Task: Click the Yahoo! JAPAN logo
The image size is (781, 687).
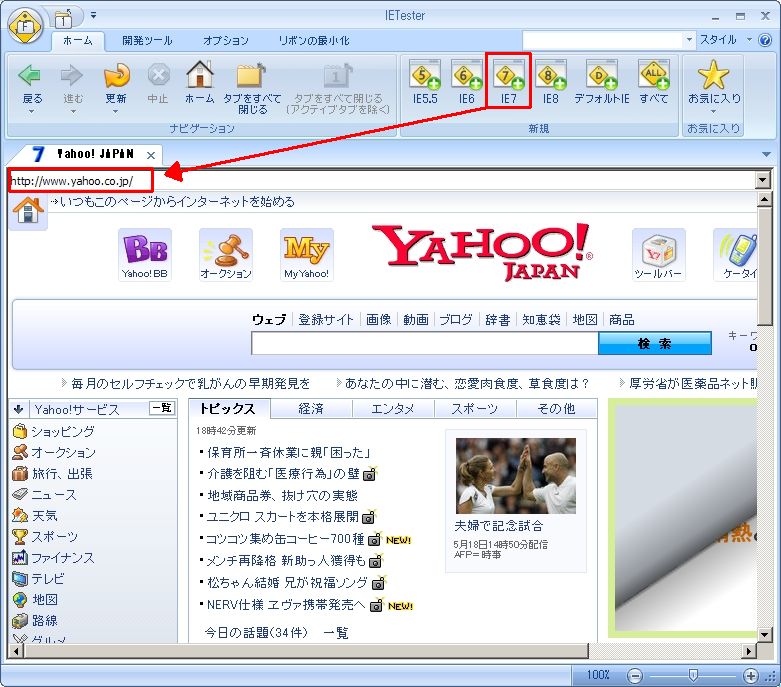Action: (x=482, y=252)
